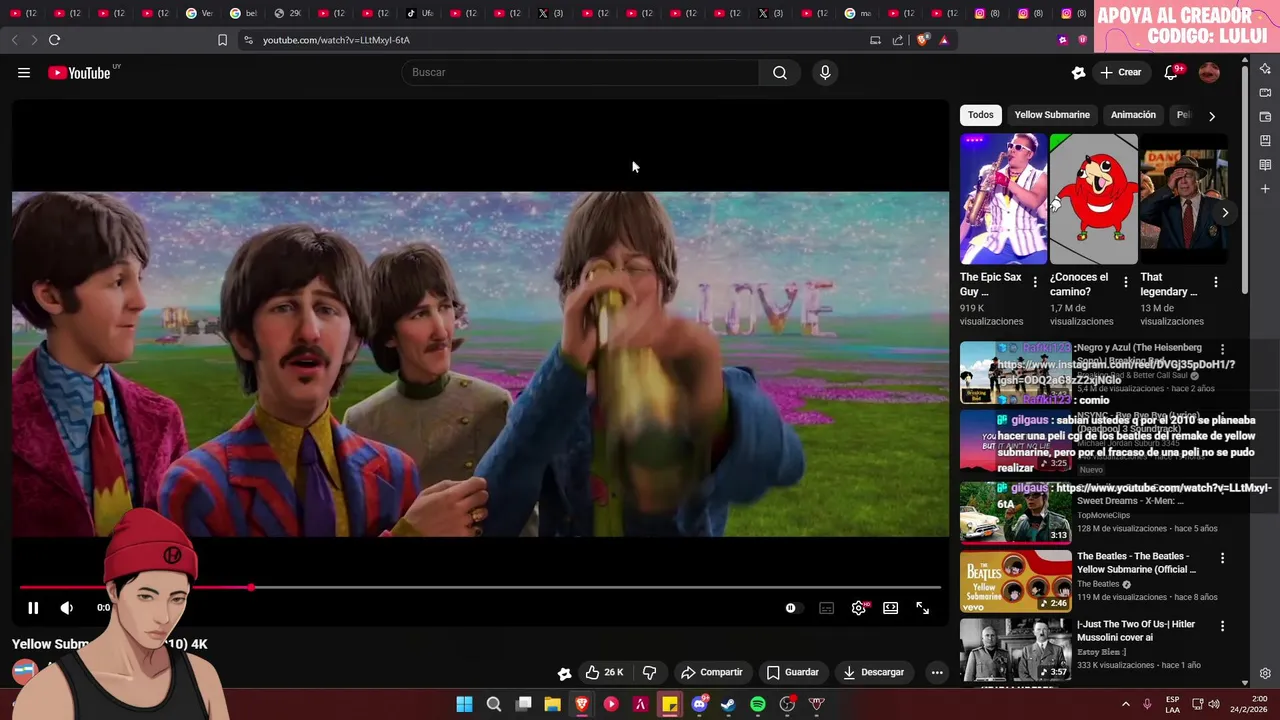1280x720 pixels.
Task: Select the Animación filter chip
Action: 1133,115
